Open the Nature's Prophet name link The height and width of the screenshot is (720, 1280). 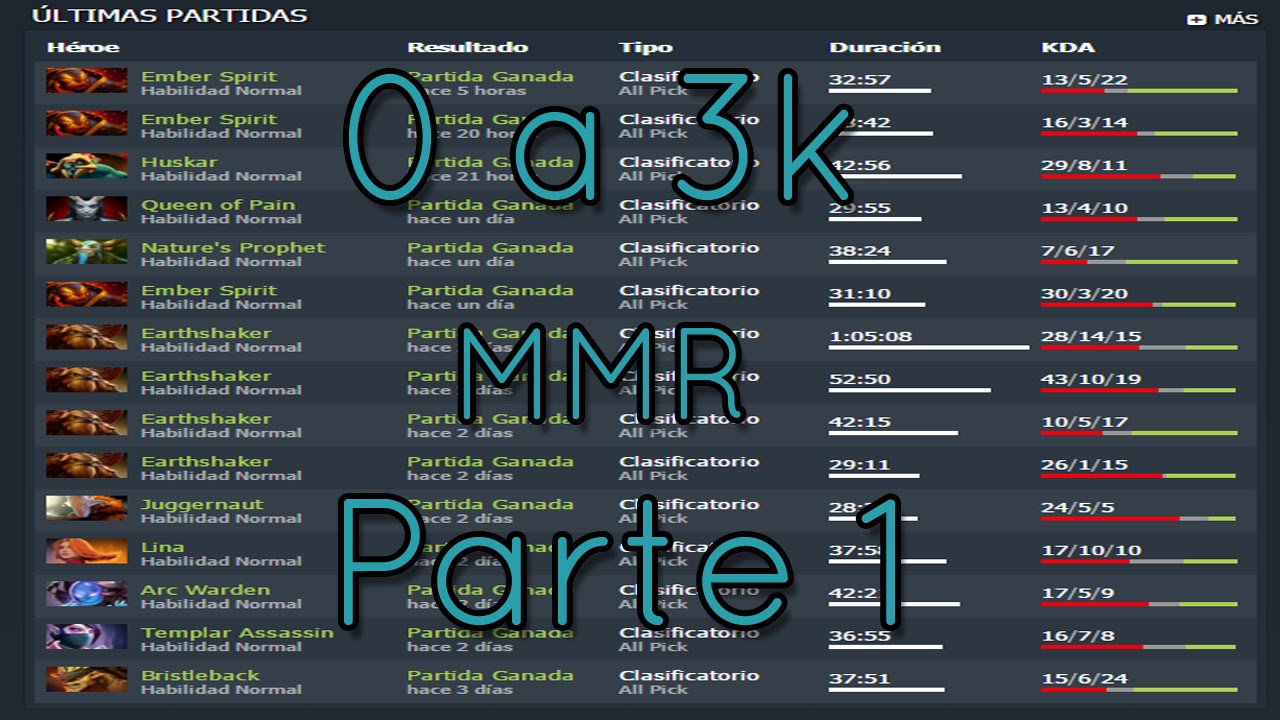(233, 248)
